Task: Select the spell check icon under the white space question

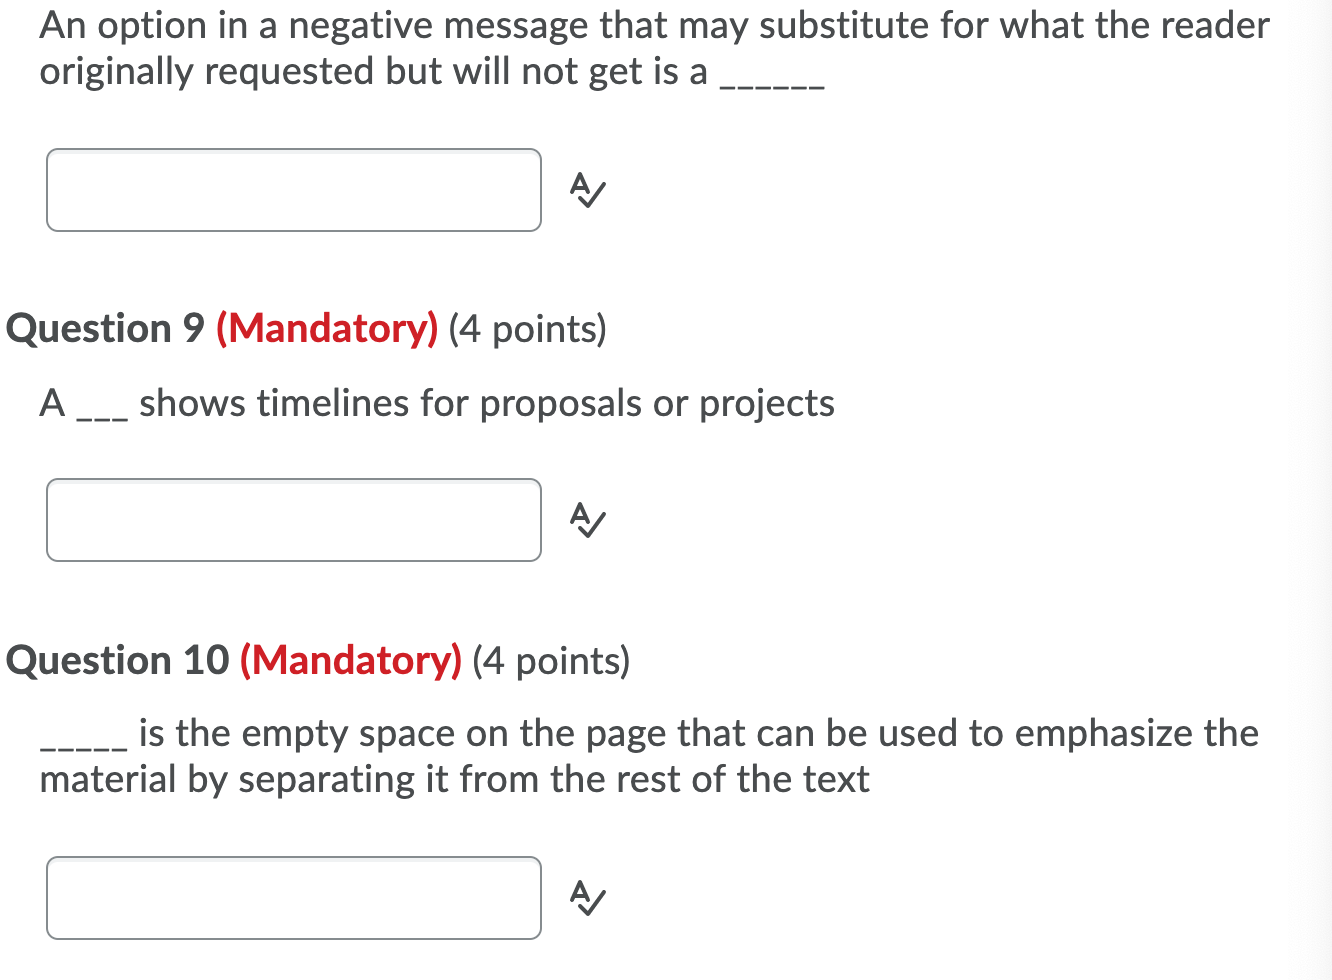Action: (587, 899)
